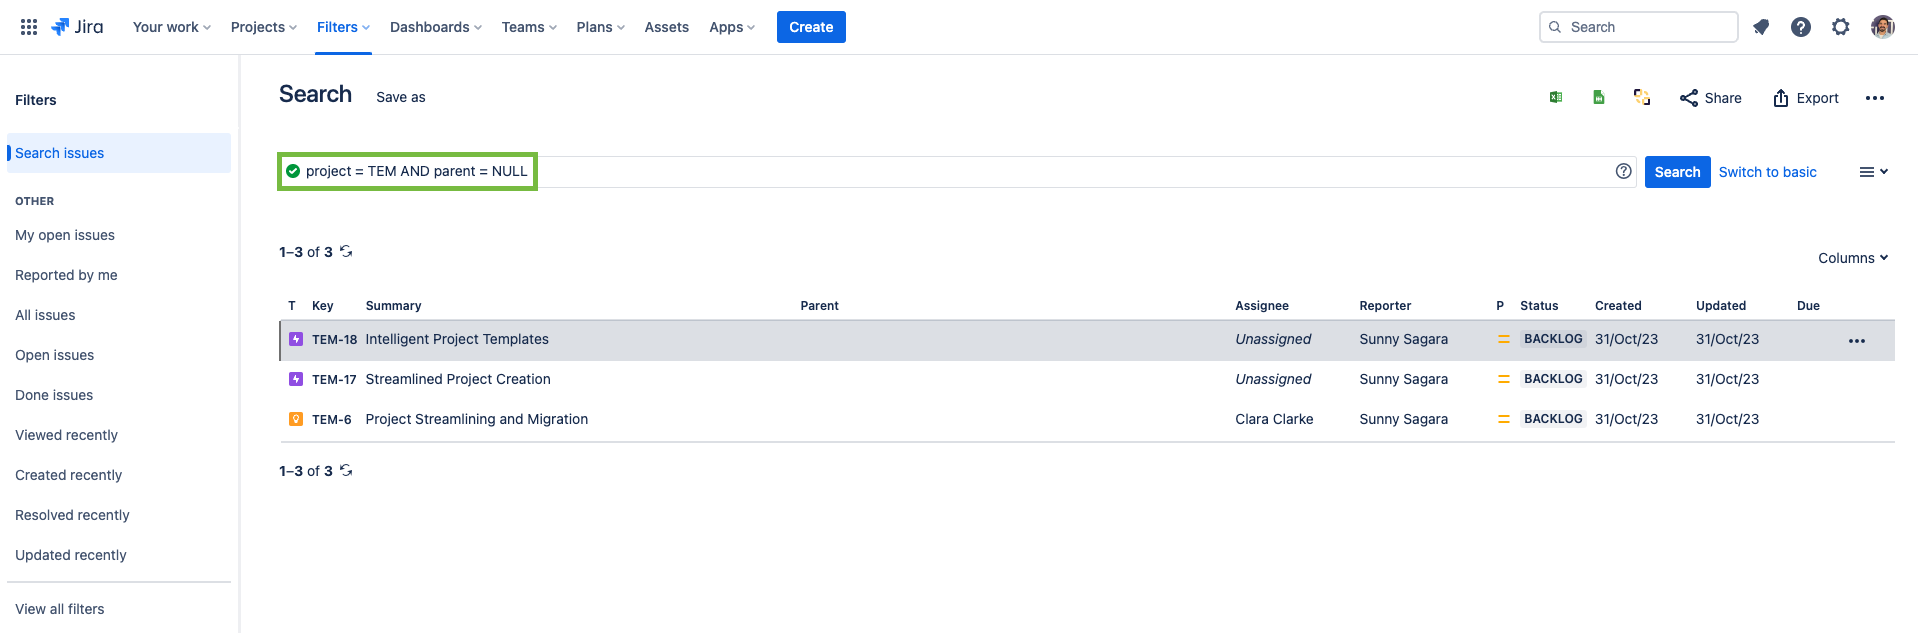Open the TEM-18 row more actions menu
Viewport: 1918px width, 633px height.
(1856, 340)
